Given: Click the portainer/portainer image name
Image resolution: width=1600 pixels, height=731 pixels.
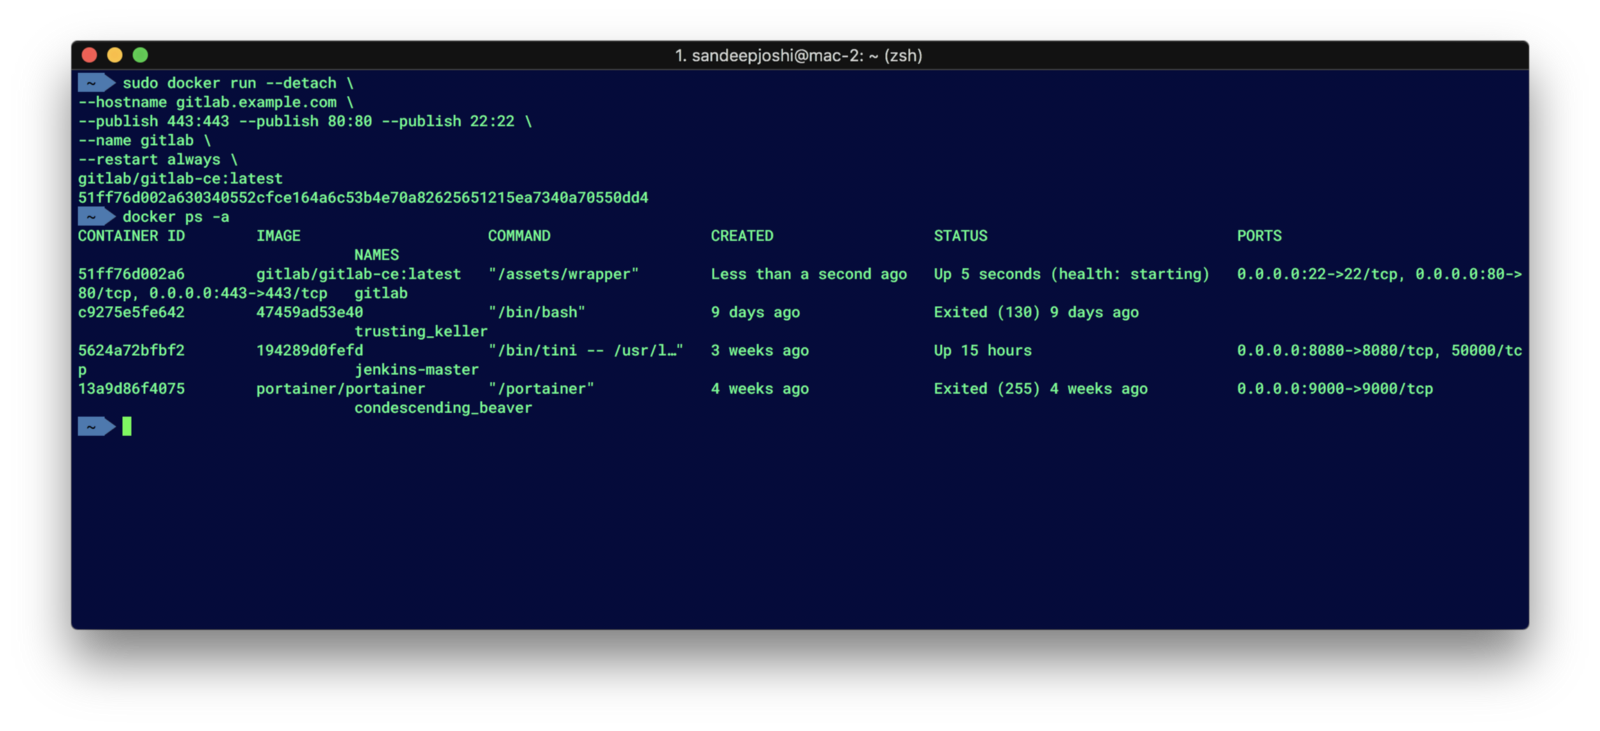Looking at the screenshot, I should pos(341,389).
